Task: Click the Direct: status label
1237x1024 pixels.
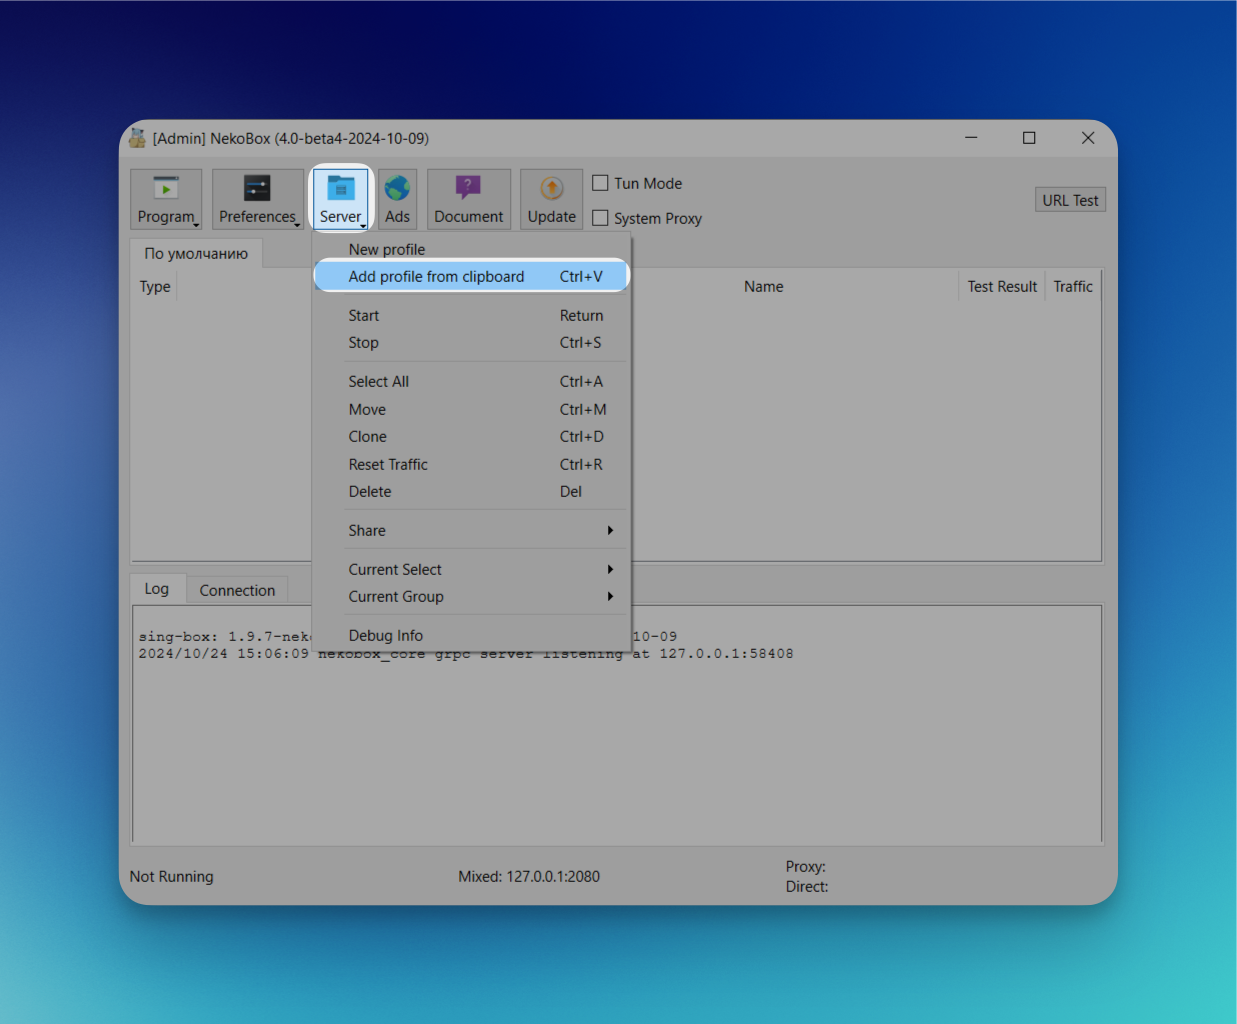Action: 807,887
